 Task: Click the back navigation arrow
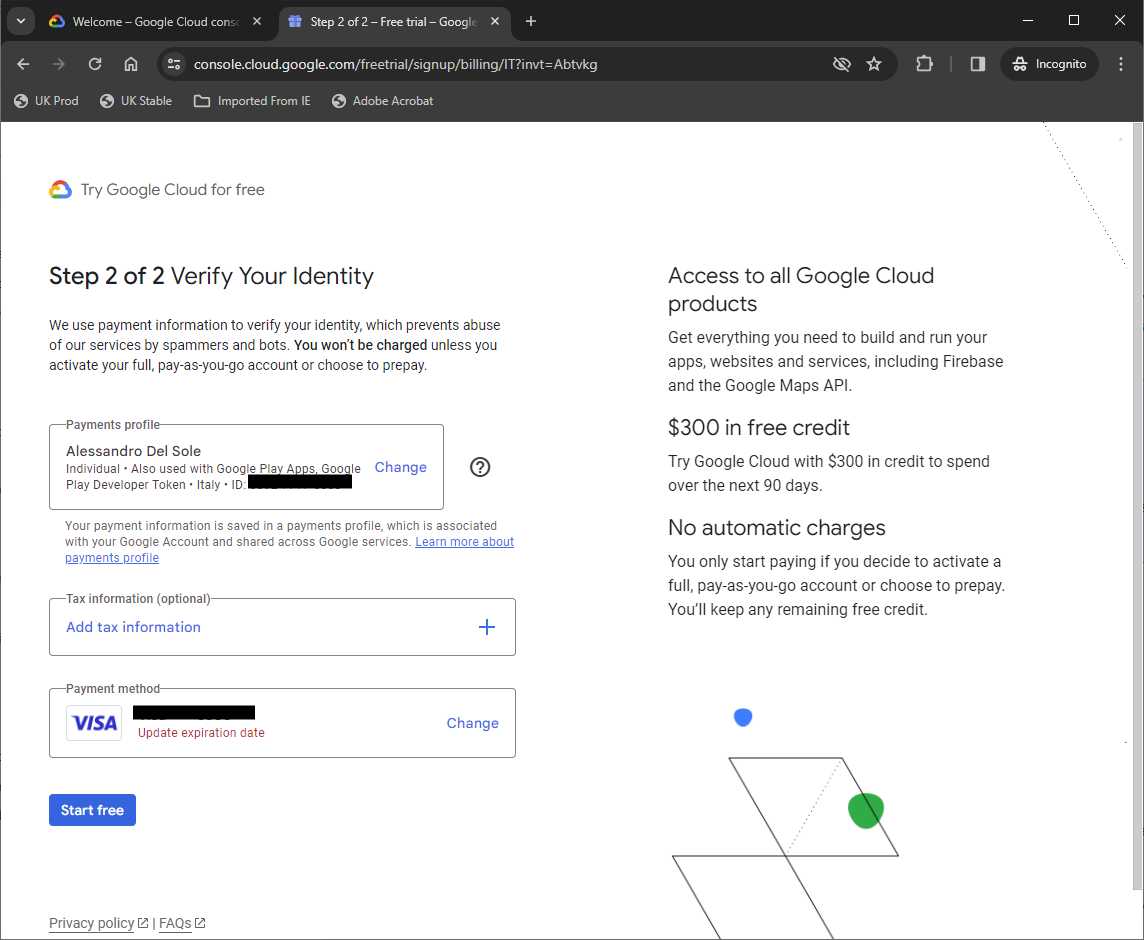(x=22, y=63)
